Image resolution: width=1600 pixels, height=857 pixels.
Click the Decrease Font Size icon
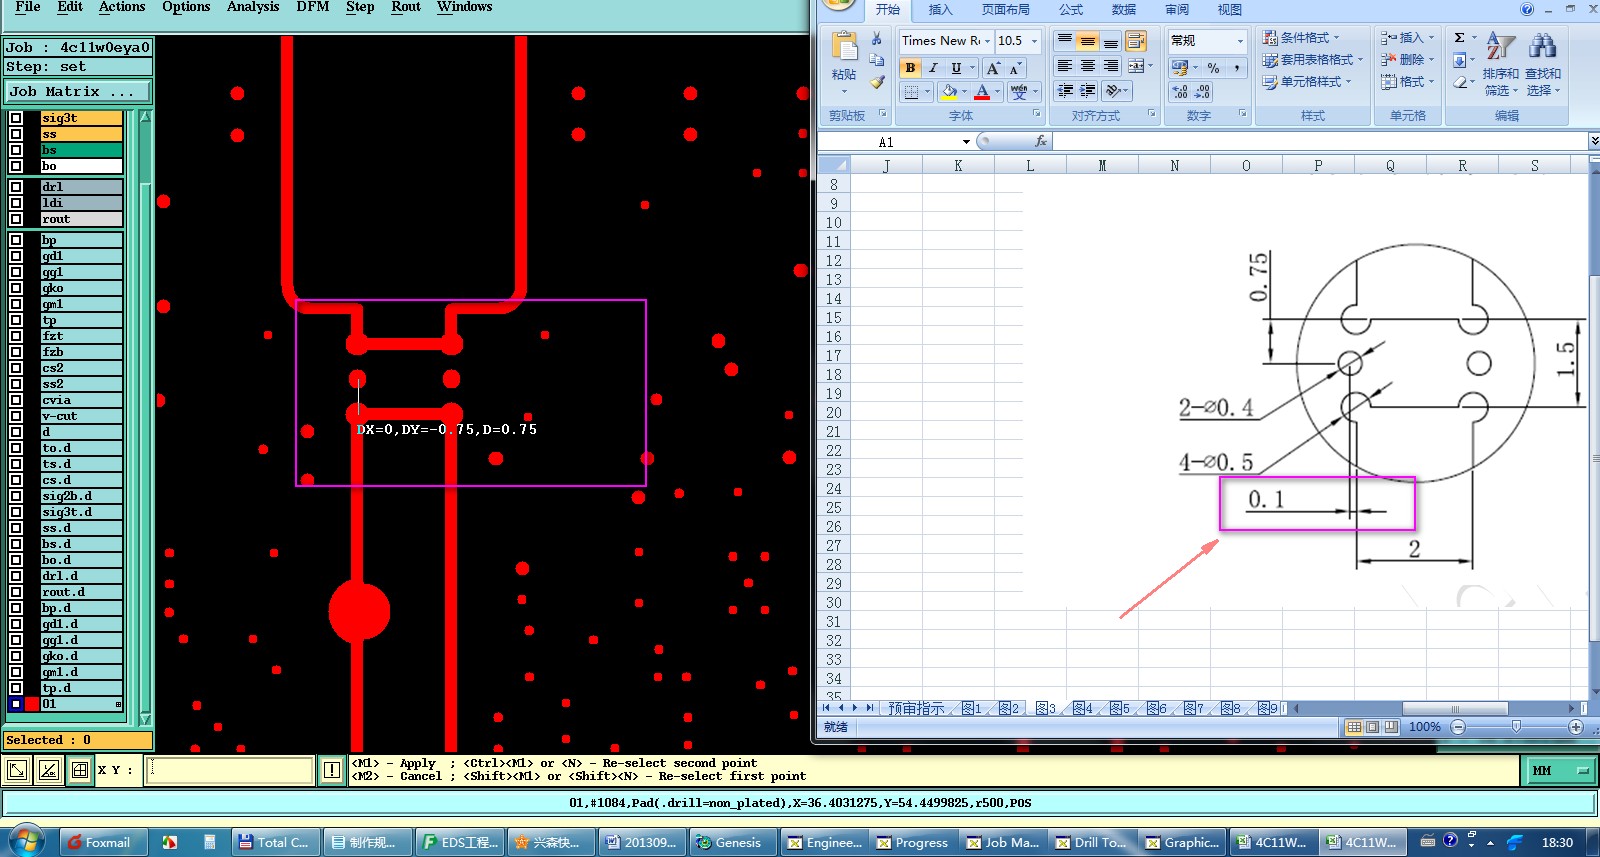click(1014, 68)
